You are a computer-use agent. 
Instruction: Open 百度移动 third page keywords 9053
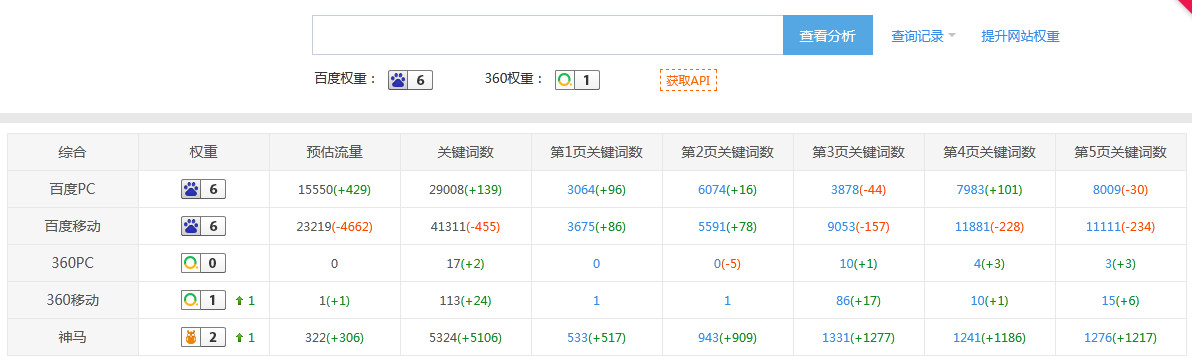(x=842, y=226)
